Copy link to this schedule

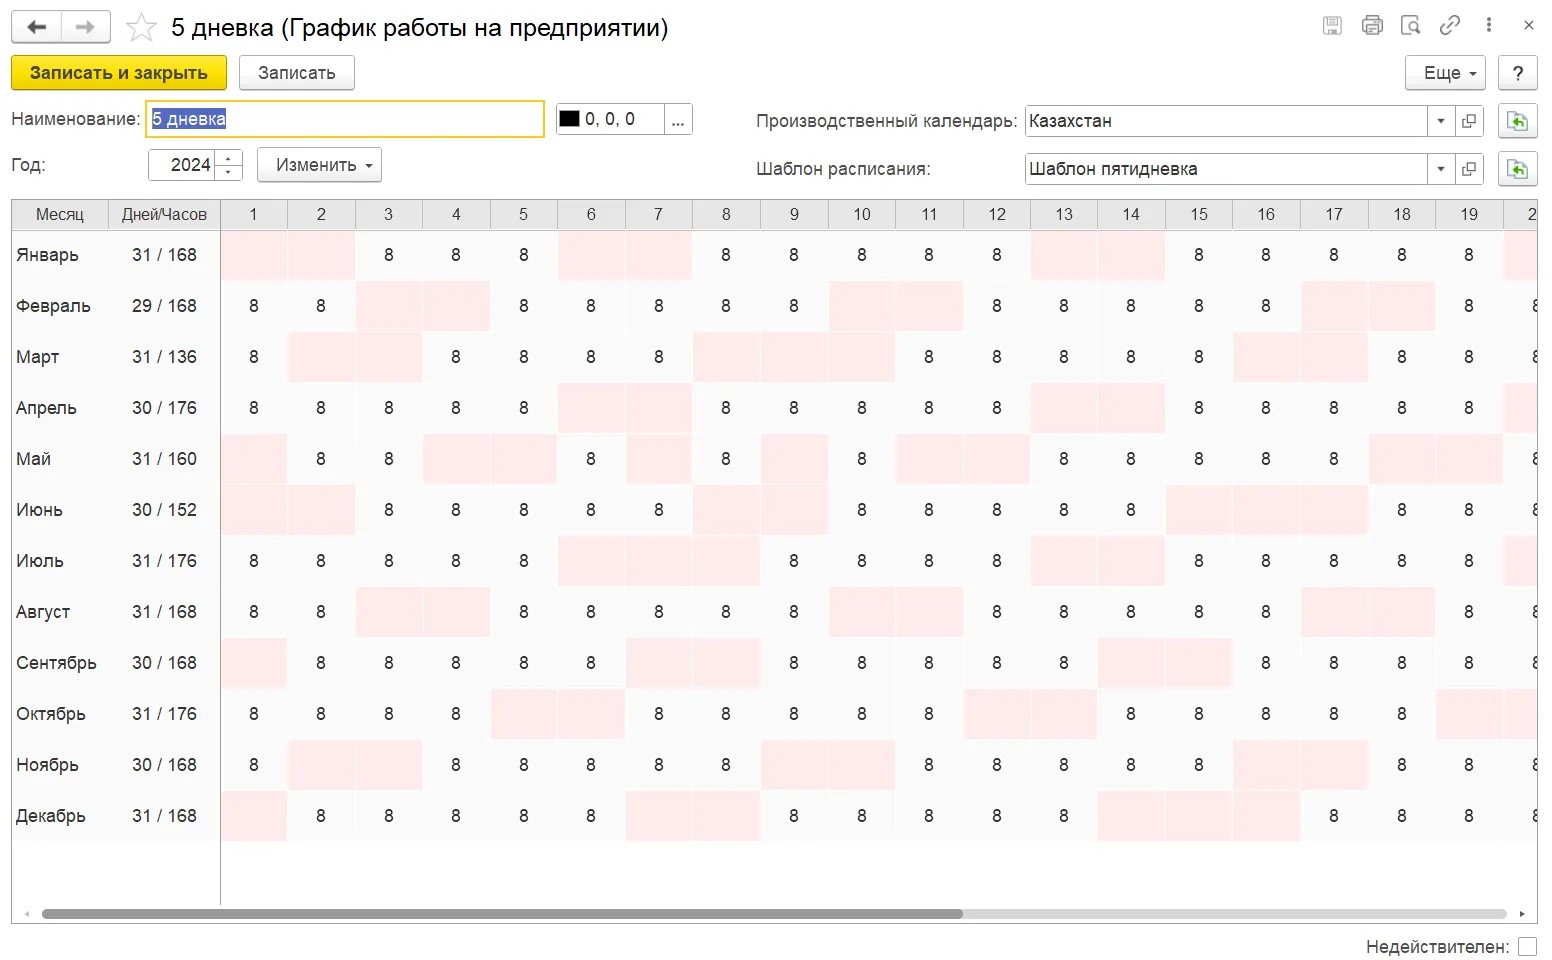(x=1450, y=26)
